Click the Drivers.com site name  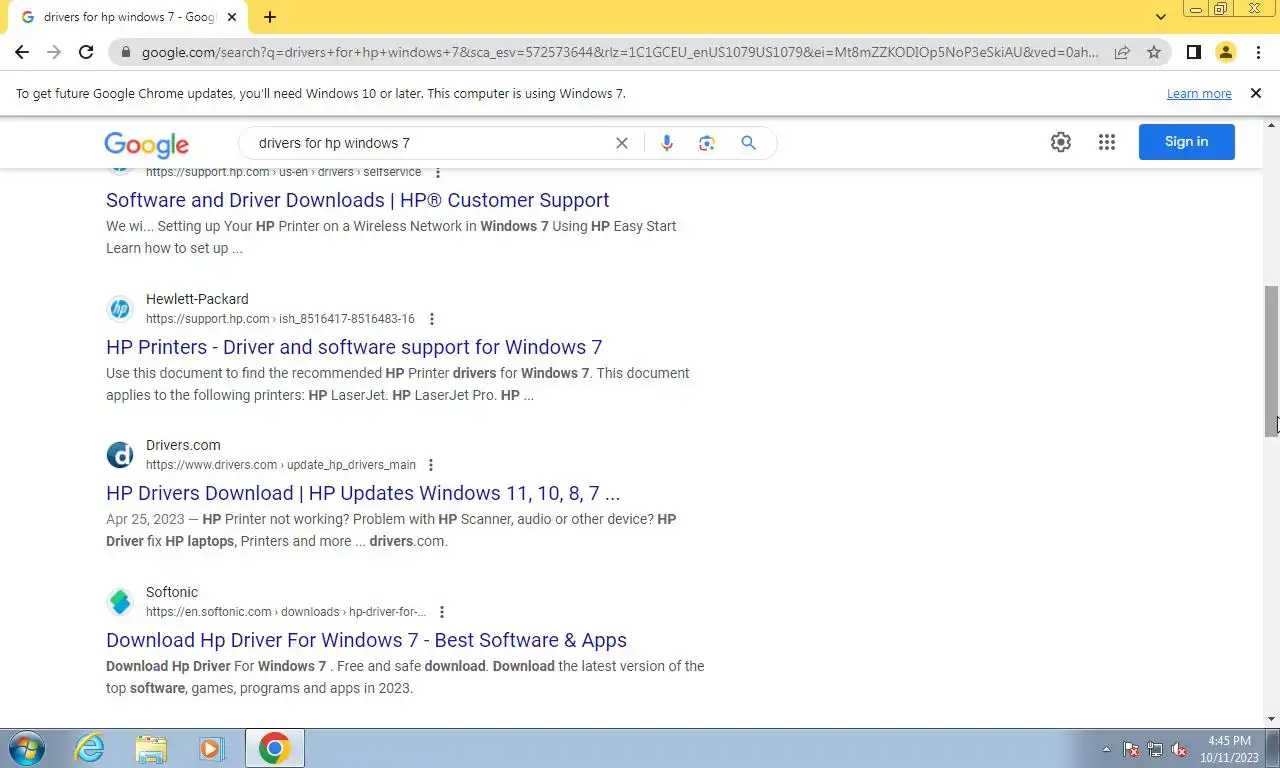click(x=183, y=445)
